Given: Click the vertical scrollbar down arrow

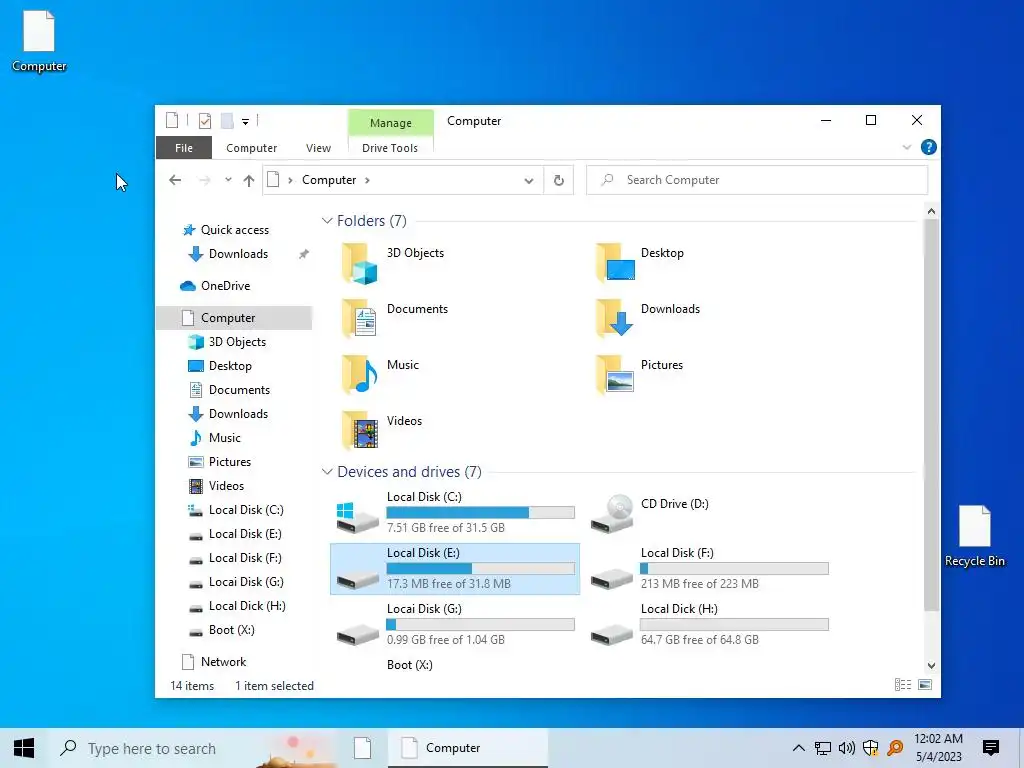Looking at the screenshot, I should [x=931, y=665].
